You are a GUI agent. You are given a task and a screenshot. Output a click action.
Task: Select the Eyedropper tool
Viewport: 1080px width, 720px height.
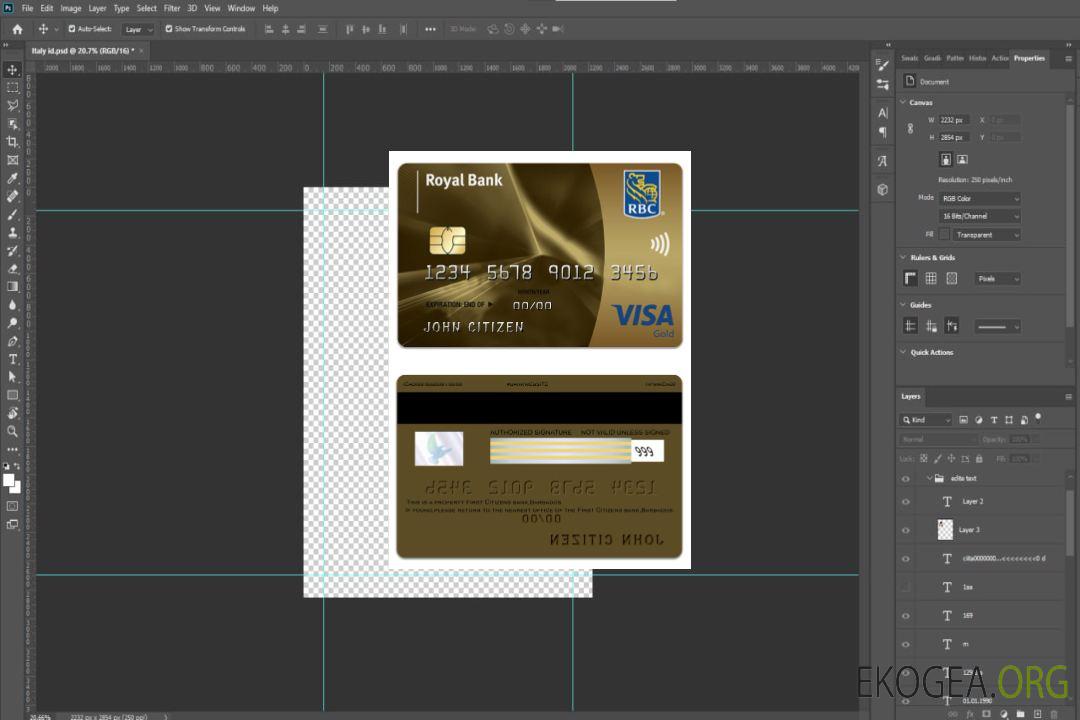tap(12, 178)
